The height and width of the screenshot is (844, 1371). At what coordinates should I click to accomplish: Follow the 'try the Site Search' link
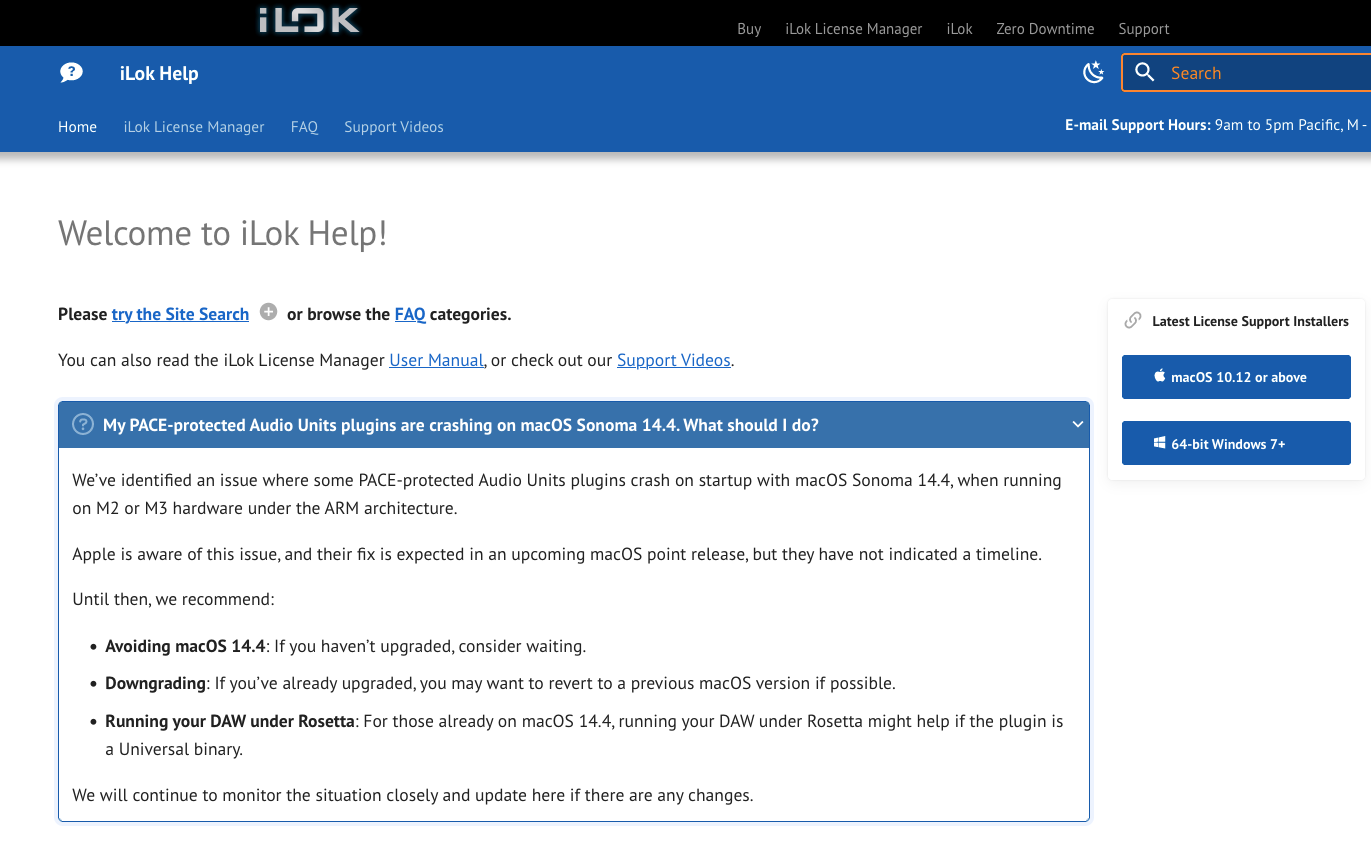[x=180, y=314]
